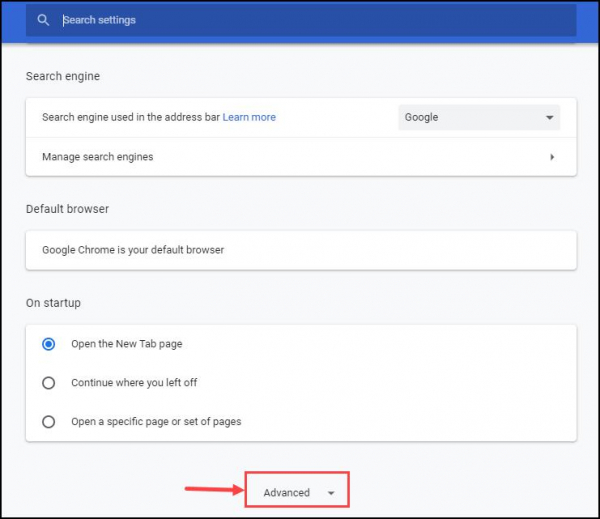Open the Learn more link
Image resolution: width=600 pixels, height=519 pixels.
tap(249, 117)
